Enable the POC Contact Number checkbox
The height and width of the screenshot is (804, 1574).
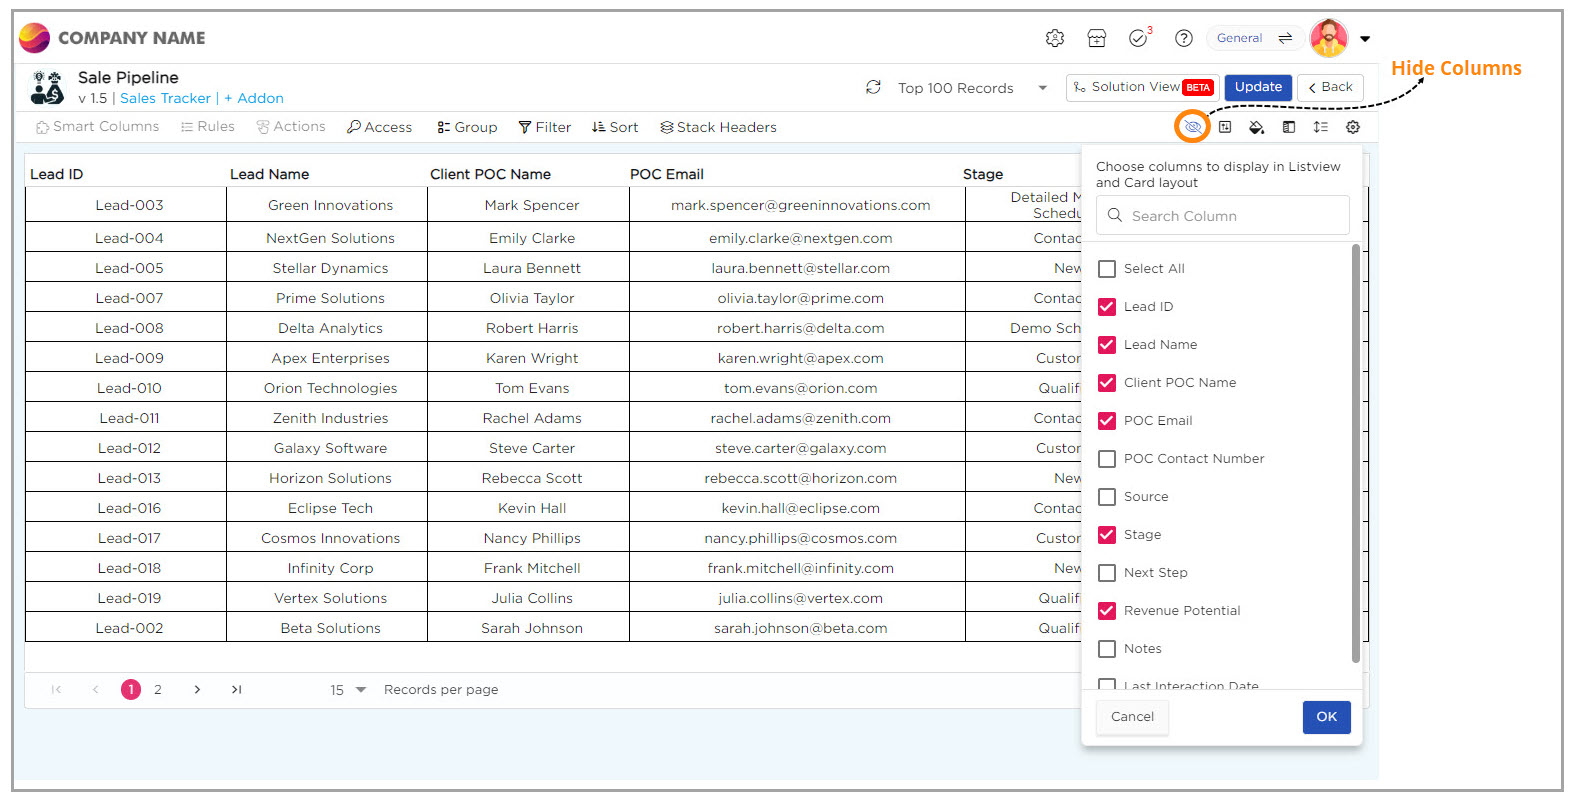tap(1107, 459)
